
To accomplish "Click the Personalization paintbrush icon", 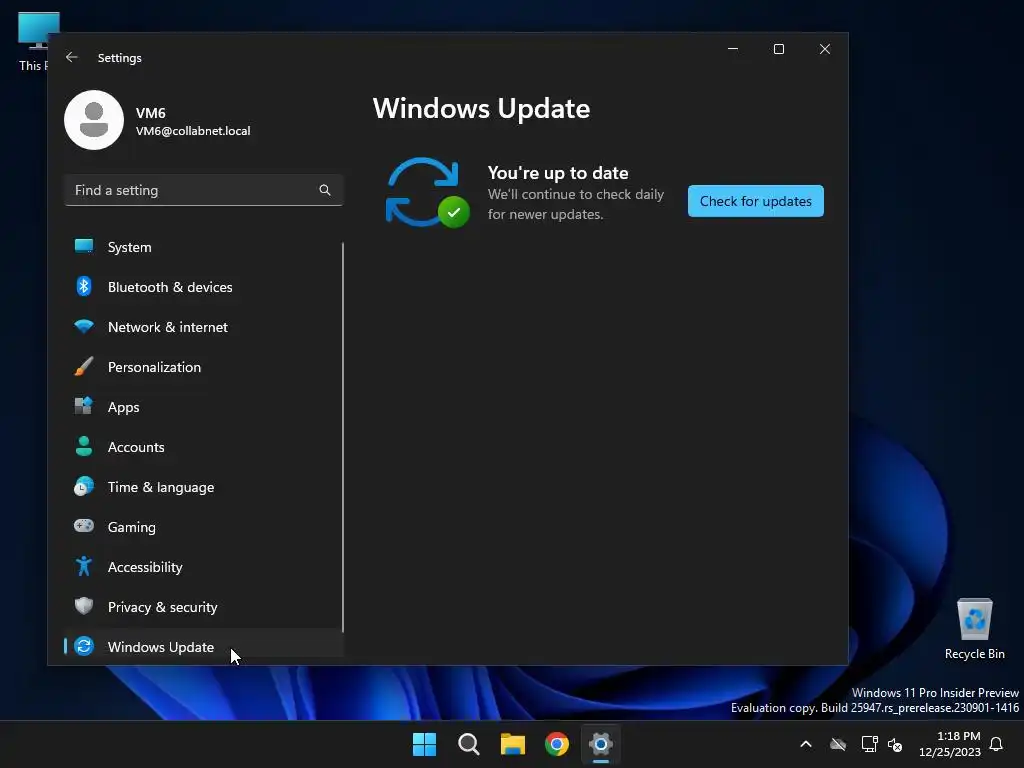I will pyautogui.click(x=84, y=366).
